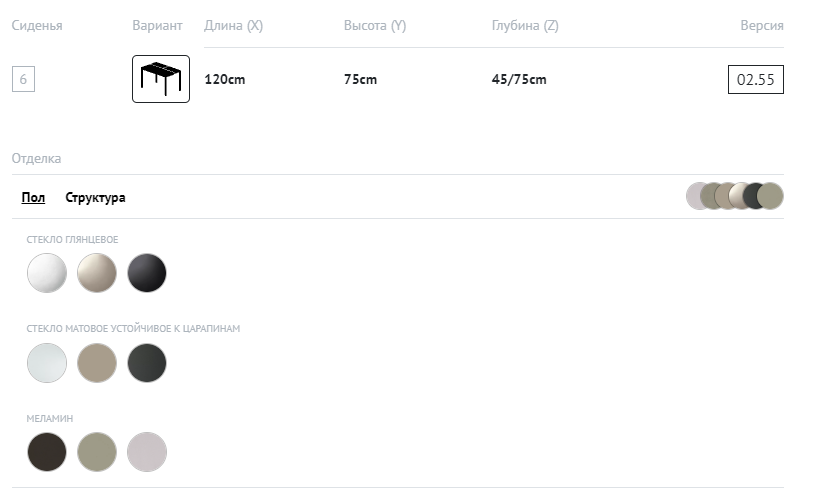This screenshot has width=829, height=498.
Task: Pick the beige glossy glass swatch
Action: tap(97, 273)
